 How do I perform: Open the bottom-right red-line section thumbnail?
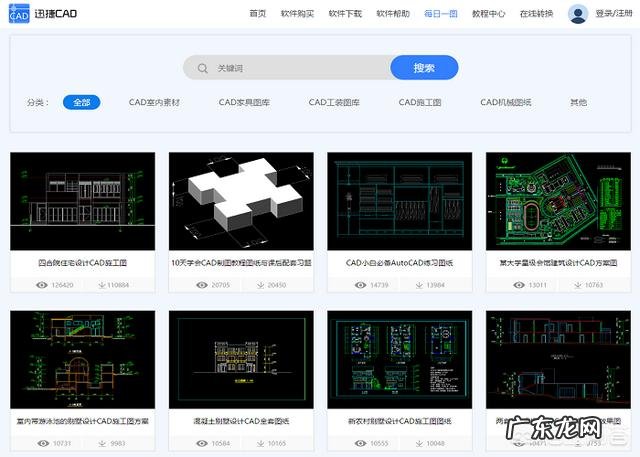tap(558, 359)
